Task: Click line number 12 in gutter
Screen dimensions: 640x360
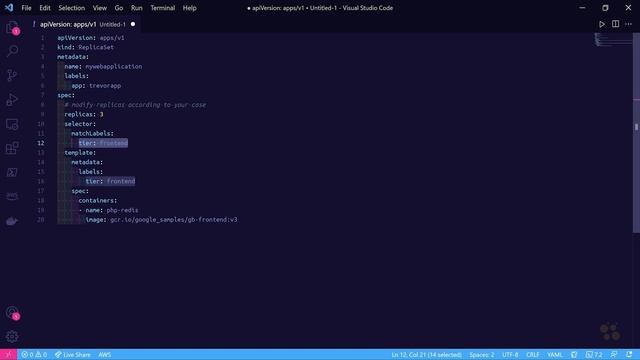Action: pyautogui.click(x=41, y=143)
